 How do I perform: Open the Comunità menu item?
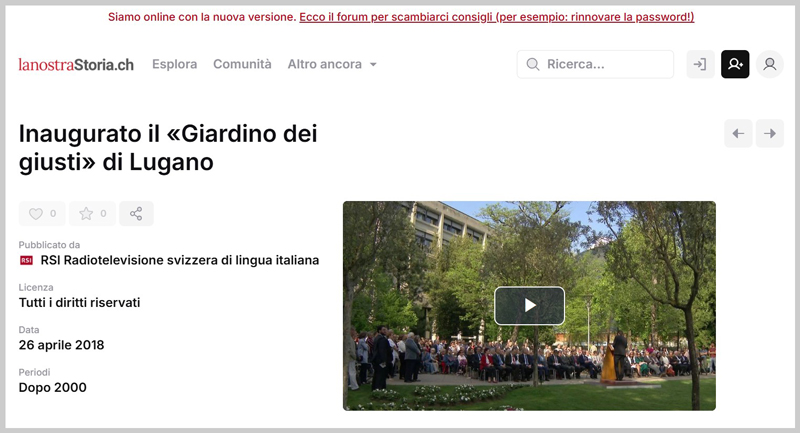242,64
